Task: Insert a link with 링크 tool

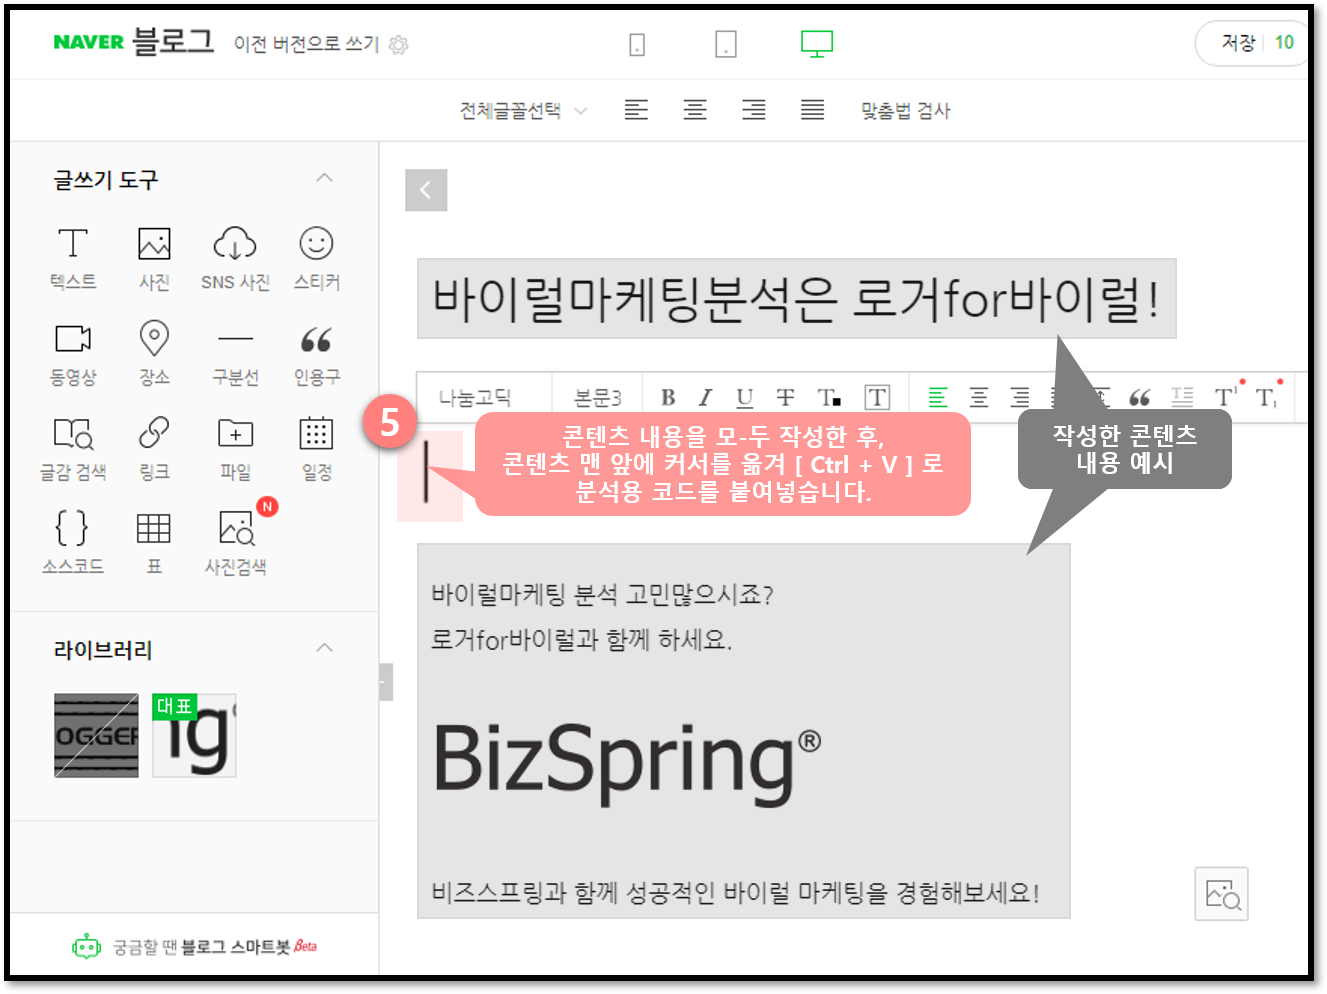Action: [x=154, y=448]
